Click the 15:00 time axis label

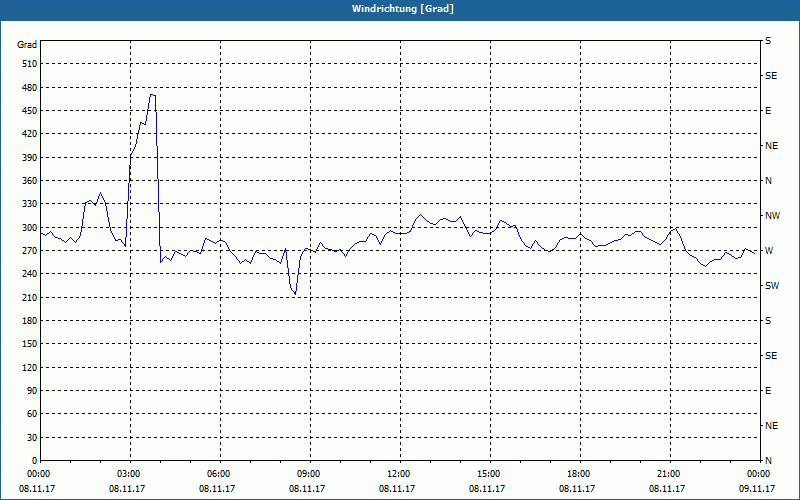488,474
